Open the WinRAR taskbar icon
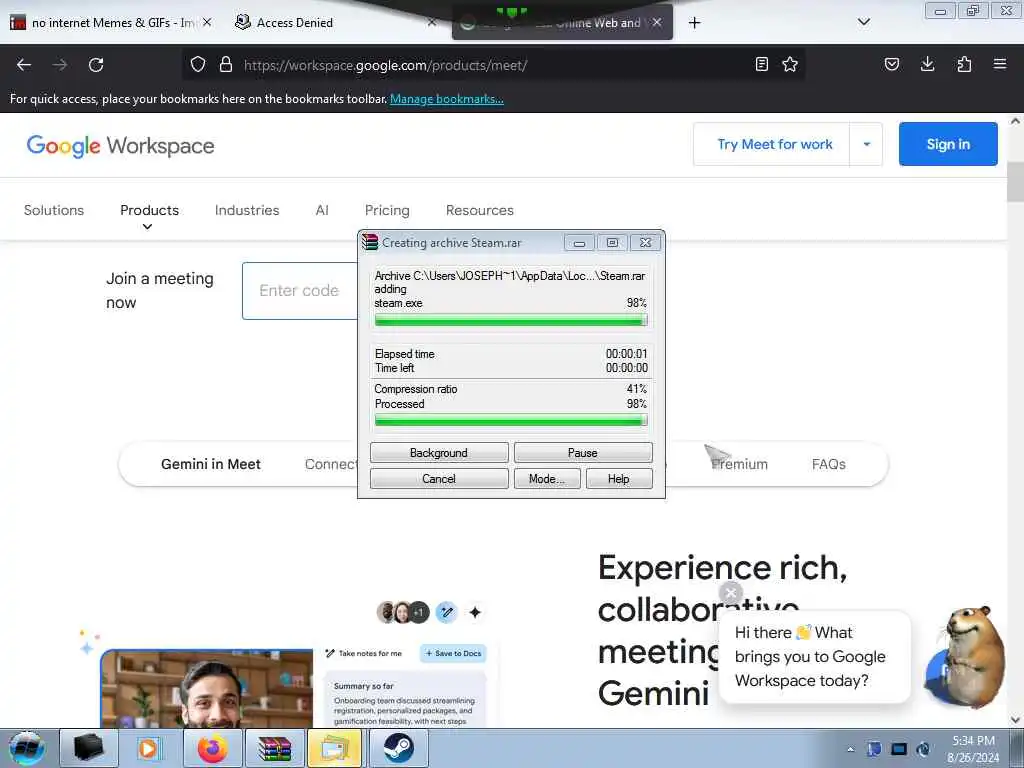The width and height of the screenshot is (1024, 768). [274, 748]
